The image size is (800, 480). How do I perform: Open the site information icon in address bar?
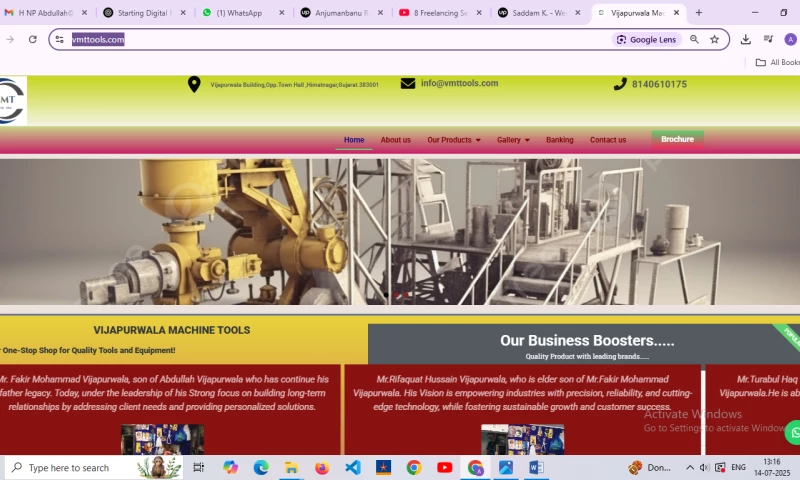[60, 39]
